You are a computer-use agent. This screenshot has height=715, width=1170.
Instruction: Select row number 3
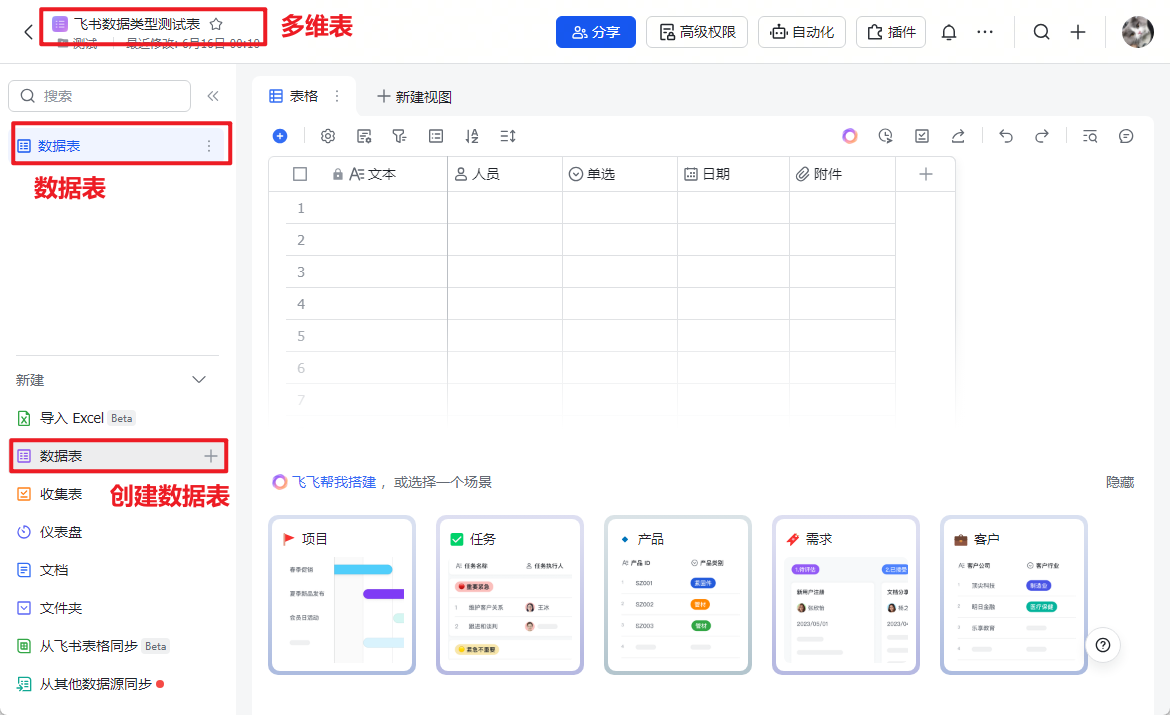click(301, 272)
